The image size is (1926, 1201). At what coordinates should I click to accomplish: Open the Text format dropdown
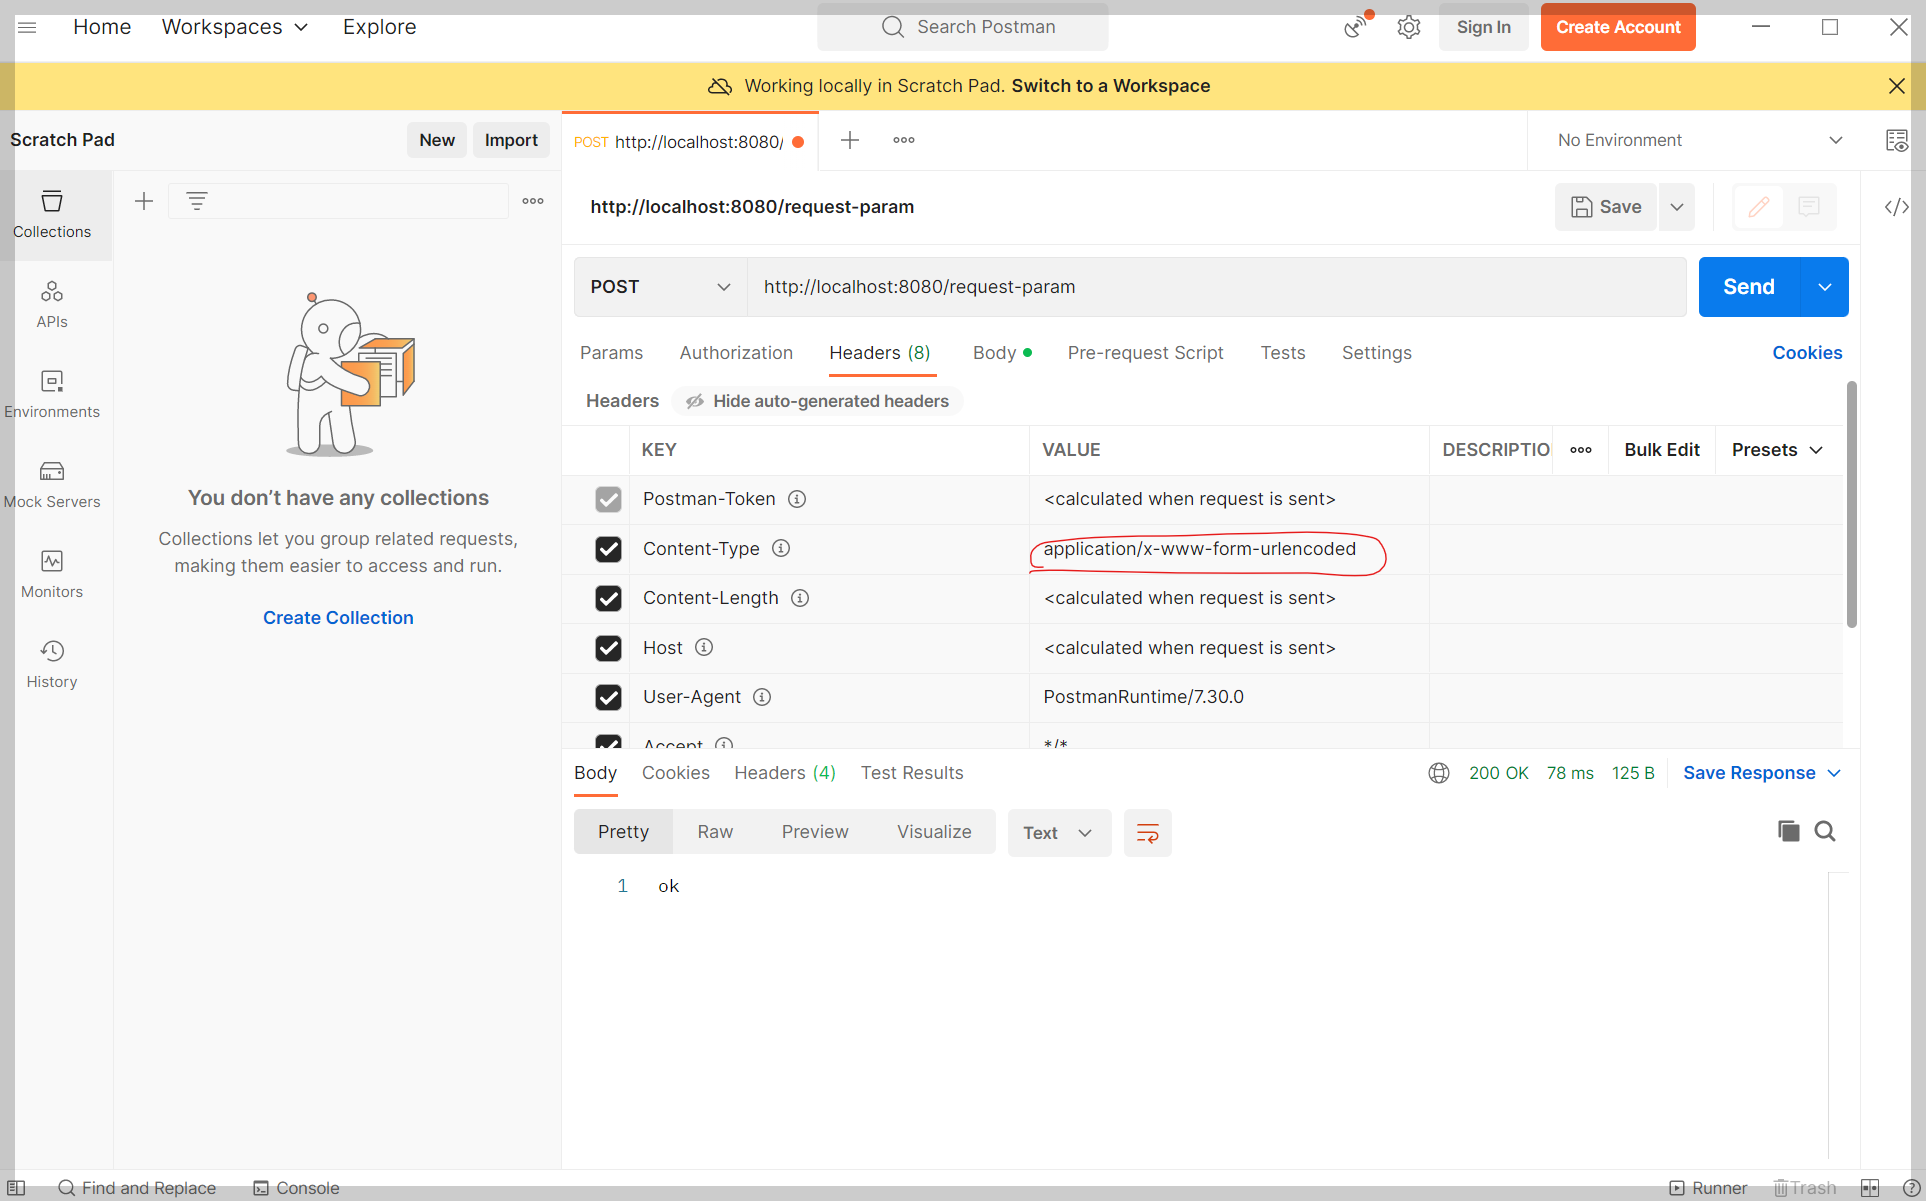pyautogui.click(x=1058, y=833)
